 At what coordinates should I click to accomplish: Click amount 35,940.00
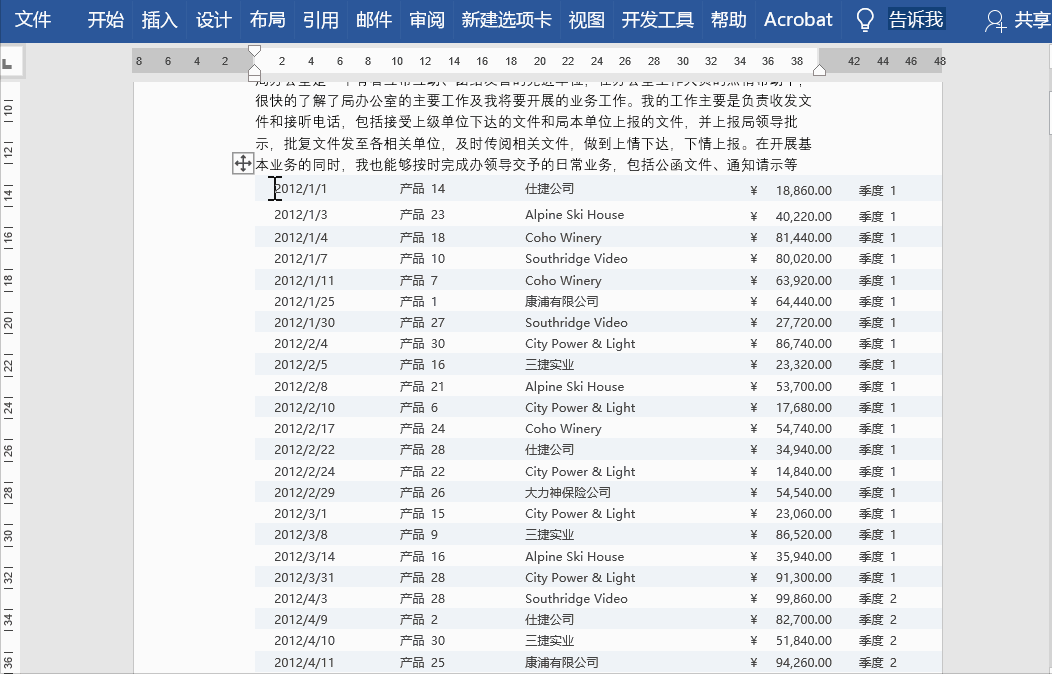pyautogui.click(x=804, y=557)
